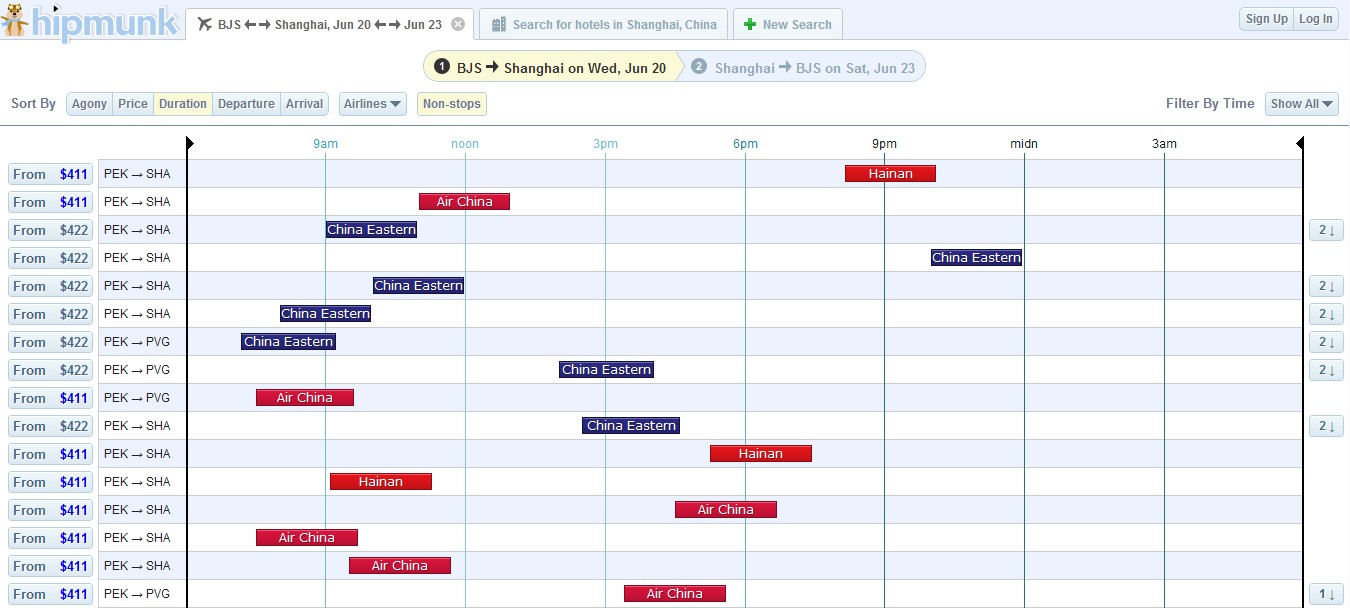1350x608 pixels.
Task: Select the Hainan morning flight bar starting at 9am
Action: pyautogui.click(x=381, y=482)
